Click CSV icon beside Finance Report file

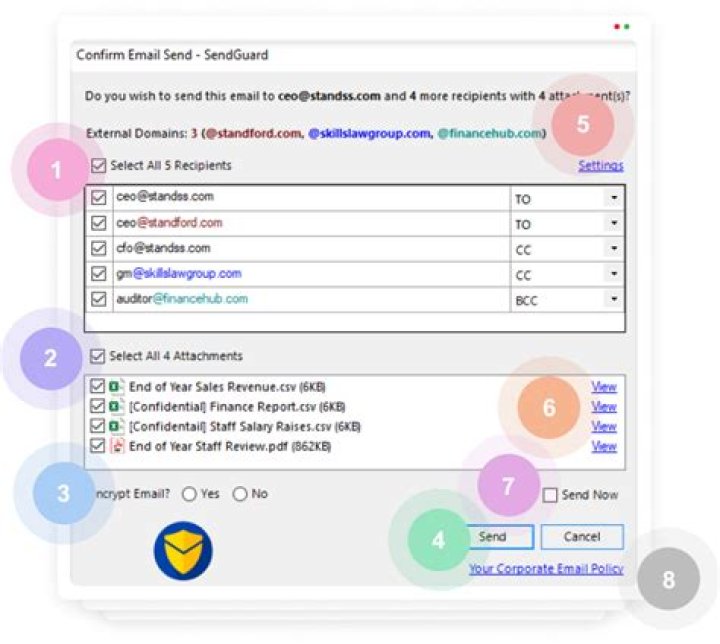(115, 407)
